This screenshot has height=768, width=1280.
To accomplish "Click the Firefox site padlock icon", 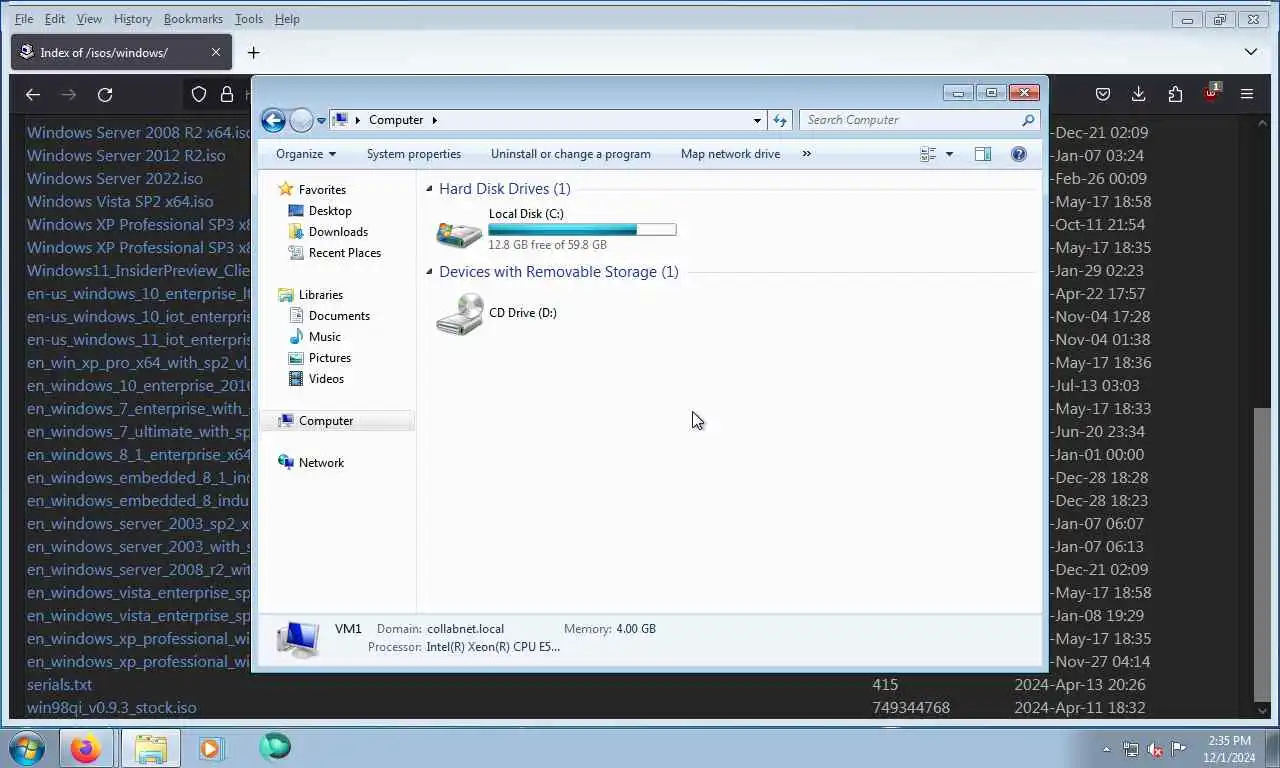I will click(x=227, y=94).
